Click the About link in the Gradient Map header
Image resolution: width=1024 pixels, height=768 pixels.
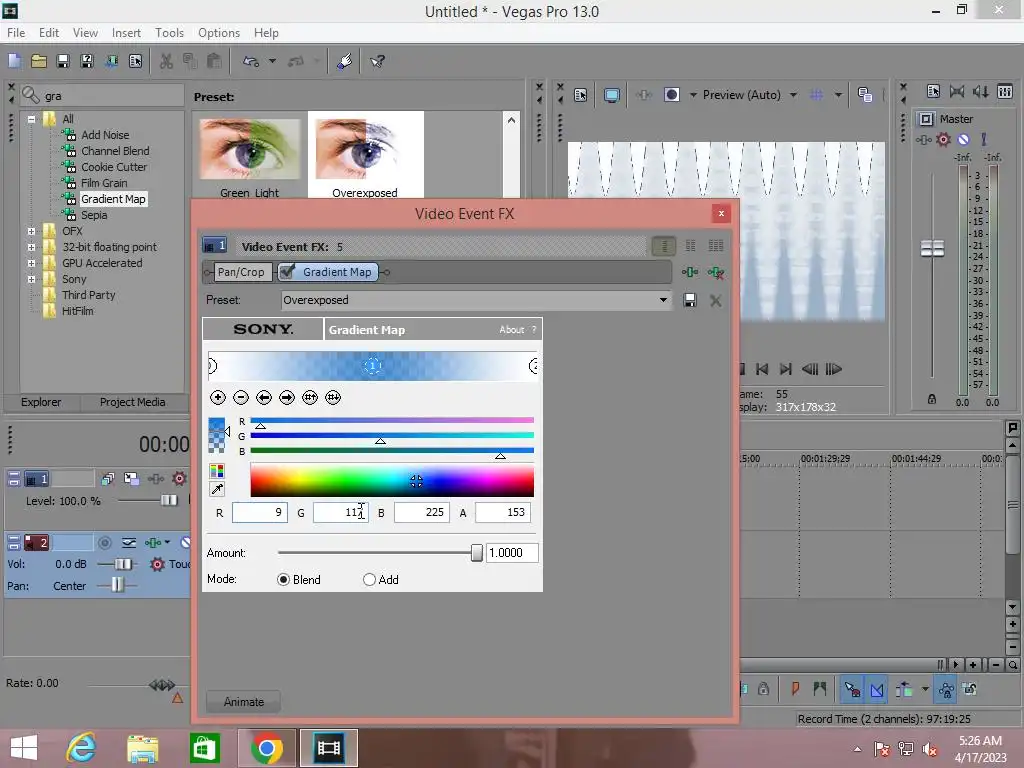tap(512, 330)
